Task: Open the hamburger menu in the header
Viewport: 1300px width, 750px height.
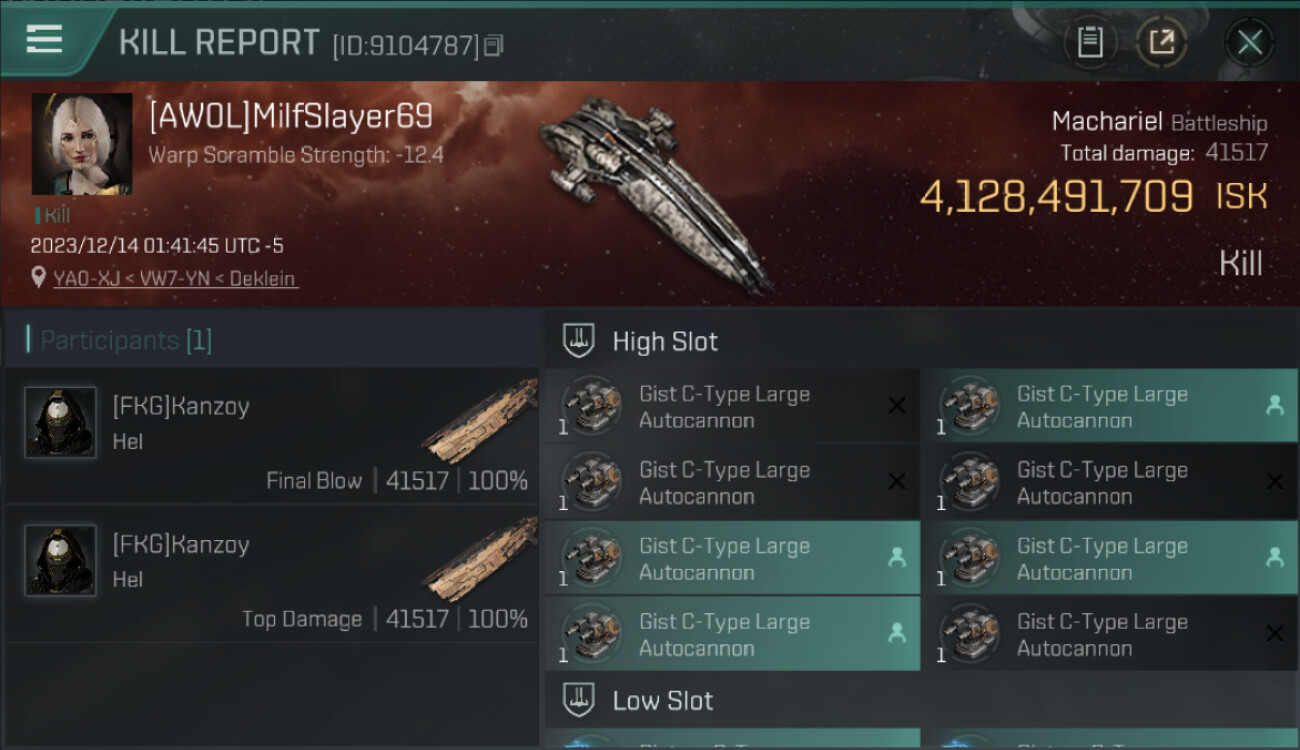Action: pyautogui.click(x=44, y=40)
